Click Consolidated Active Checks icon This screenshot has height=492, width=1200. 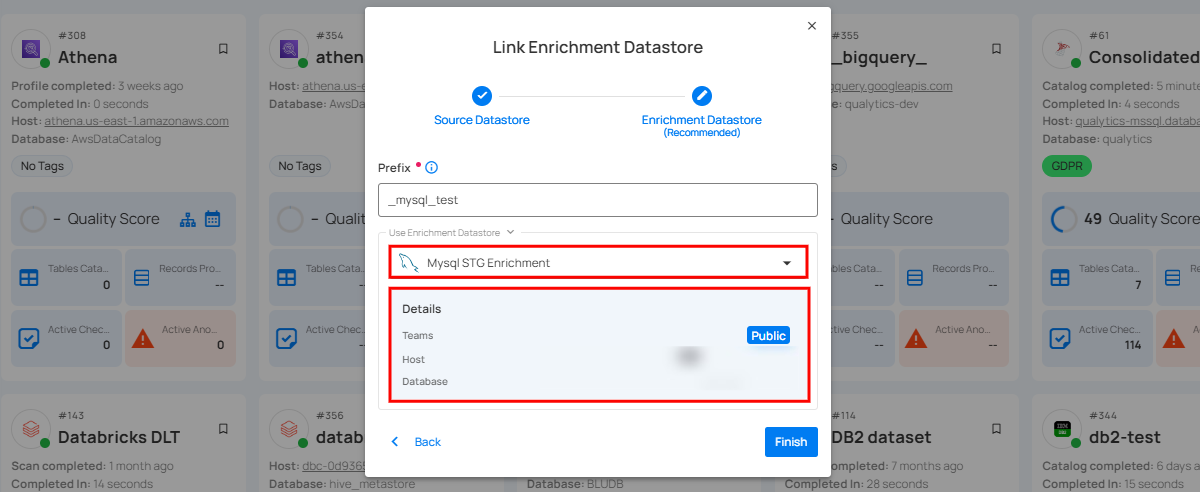(x=1061, y=338)
